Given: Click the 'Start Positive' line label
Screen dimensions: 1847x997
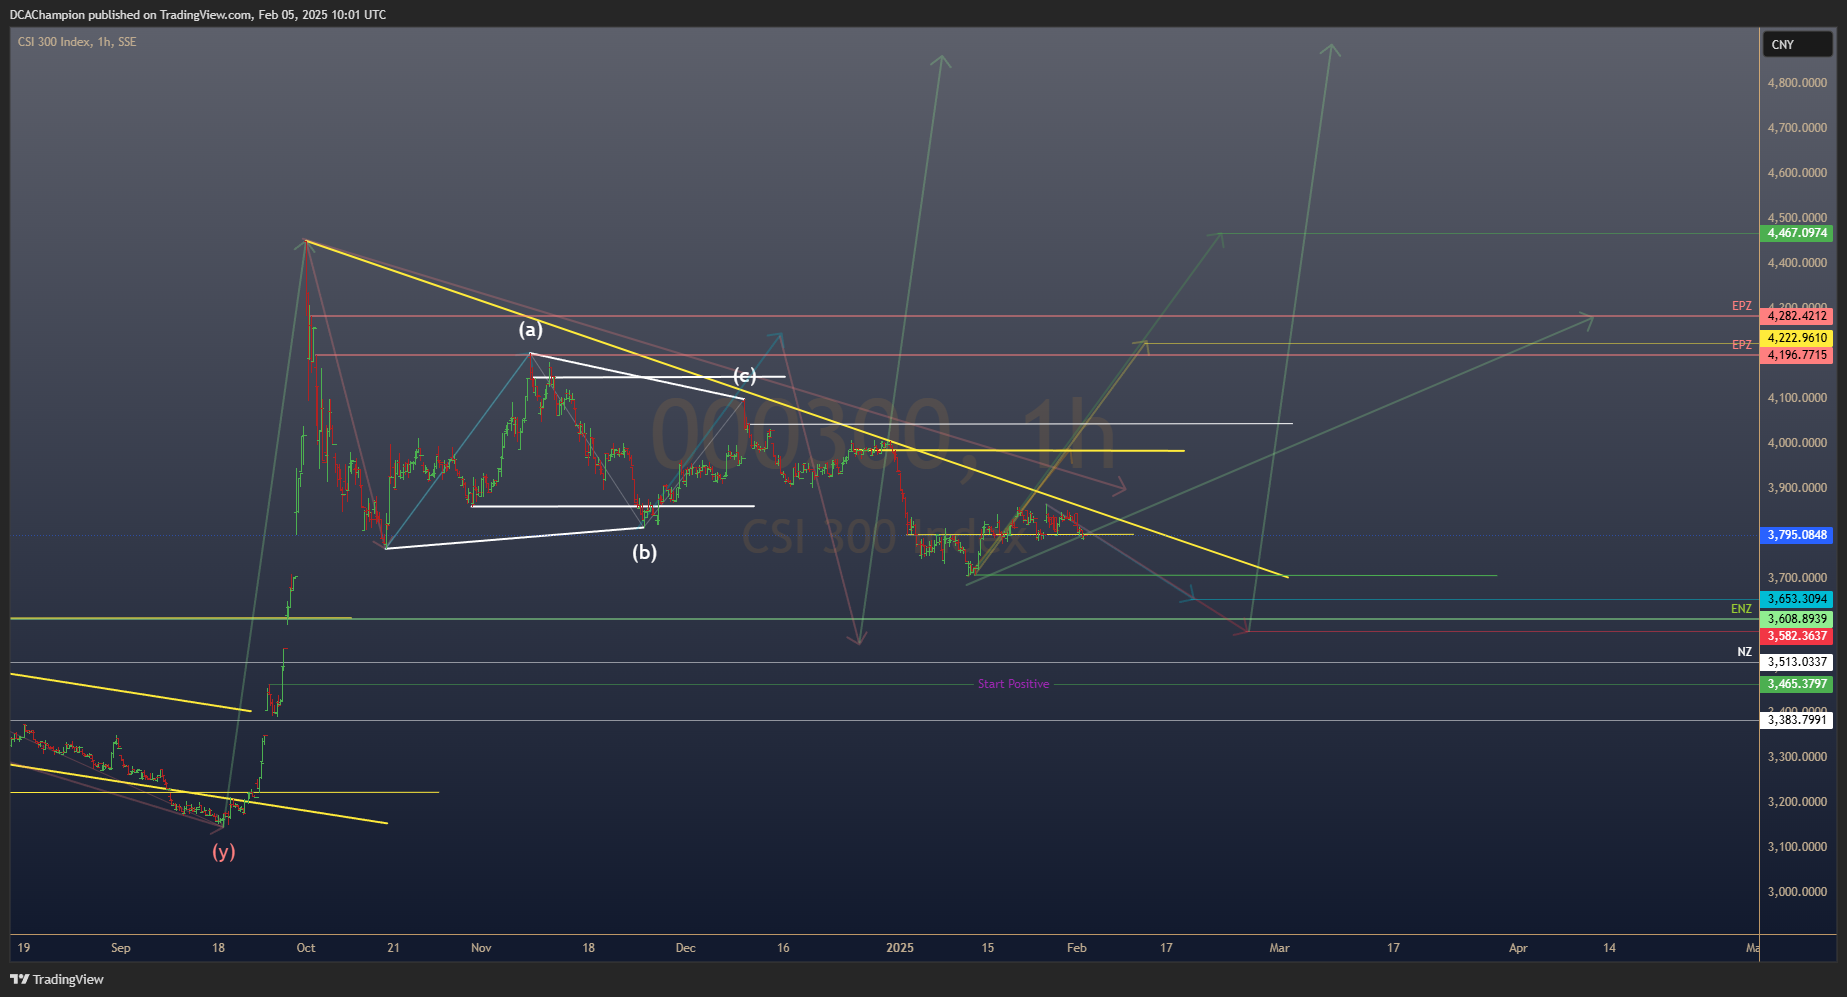Looking at the screenshot, I should point(1013,684).
